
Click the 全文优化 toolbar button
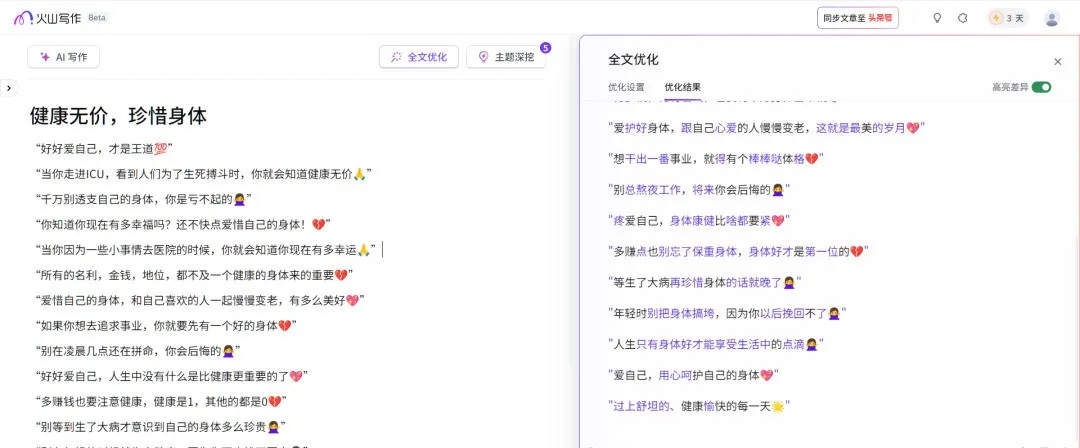coord(419,57)
